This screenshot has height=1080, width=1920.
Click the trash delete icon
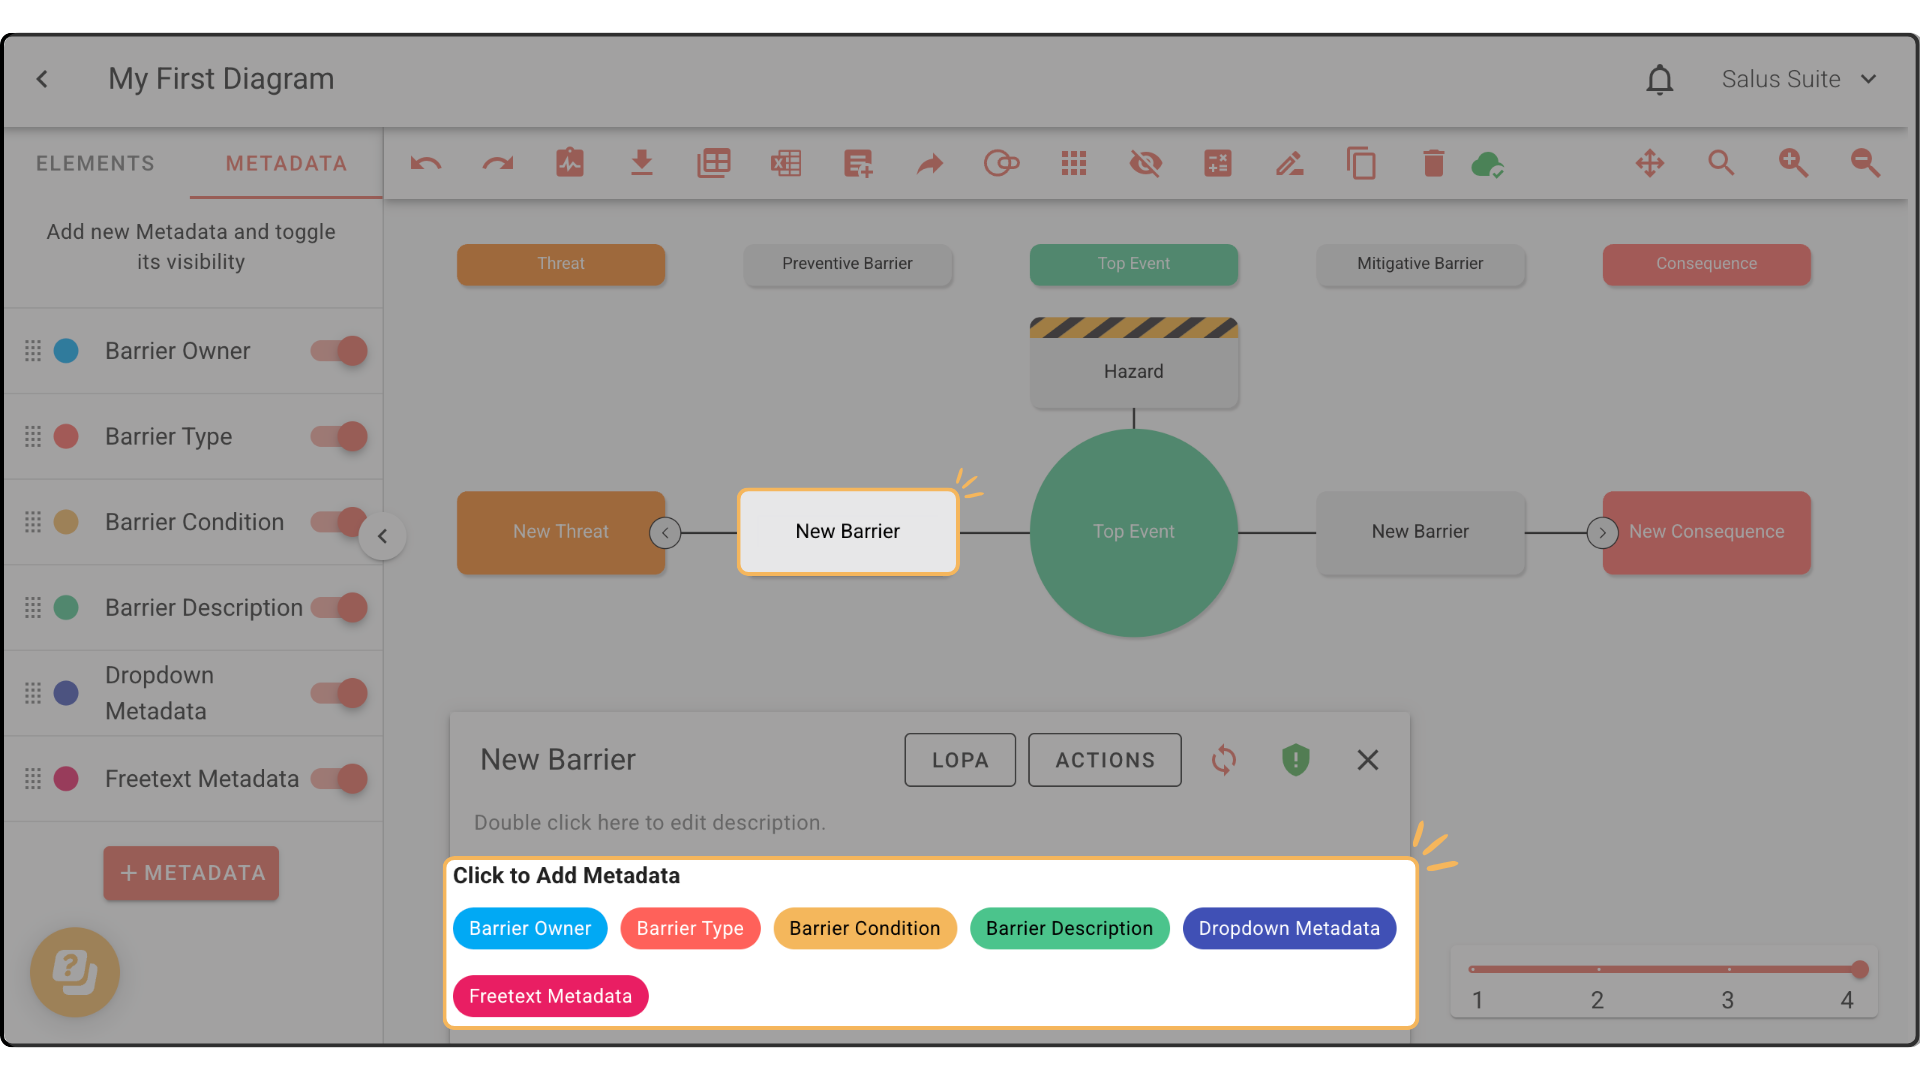tap(1433, 163)
